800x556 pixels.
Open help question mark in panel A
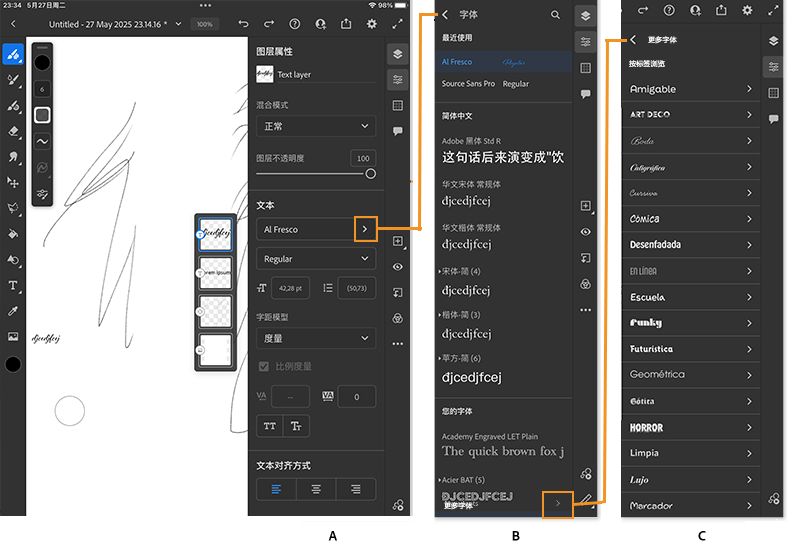(x=294, y=24)
